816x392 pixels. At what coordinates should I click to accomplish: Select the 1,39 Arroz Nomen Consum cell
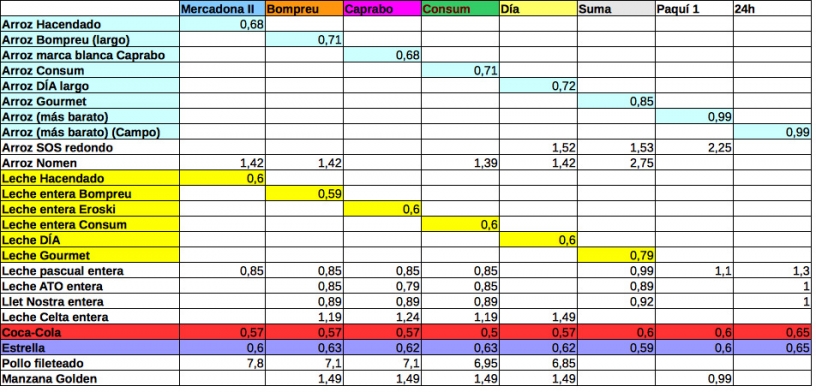461,163
